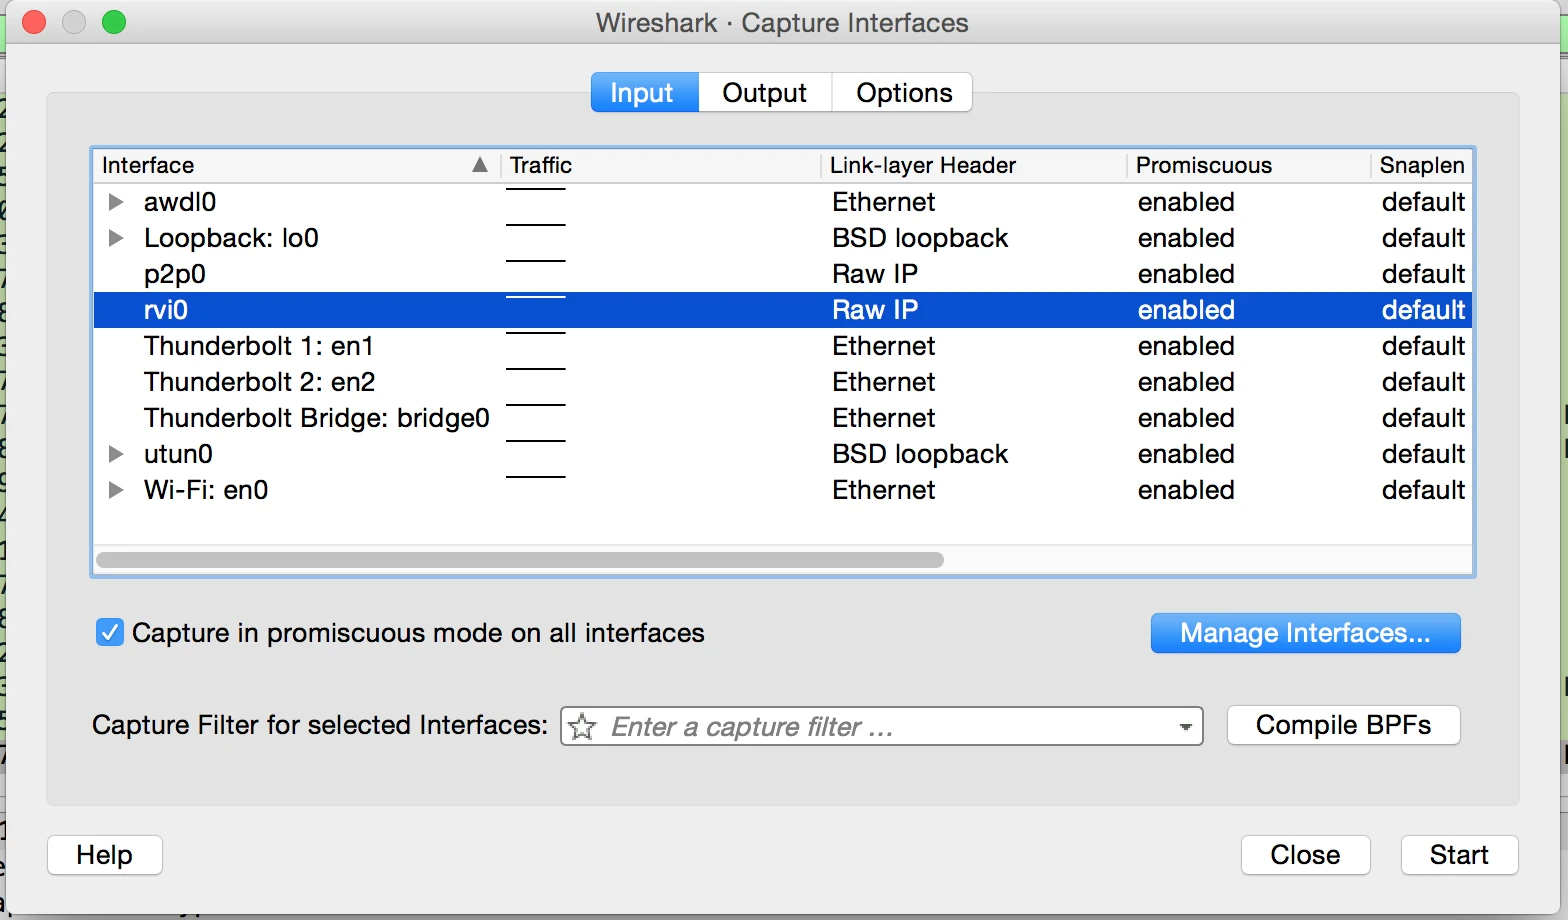Click Raw IP link-layer cell for p2p0
Screen dimensions: 1568x920
[875, 274]
